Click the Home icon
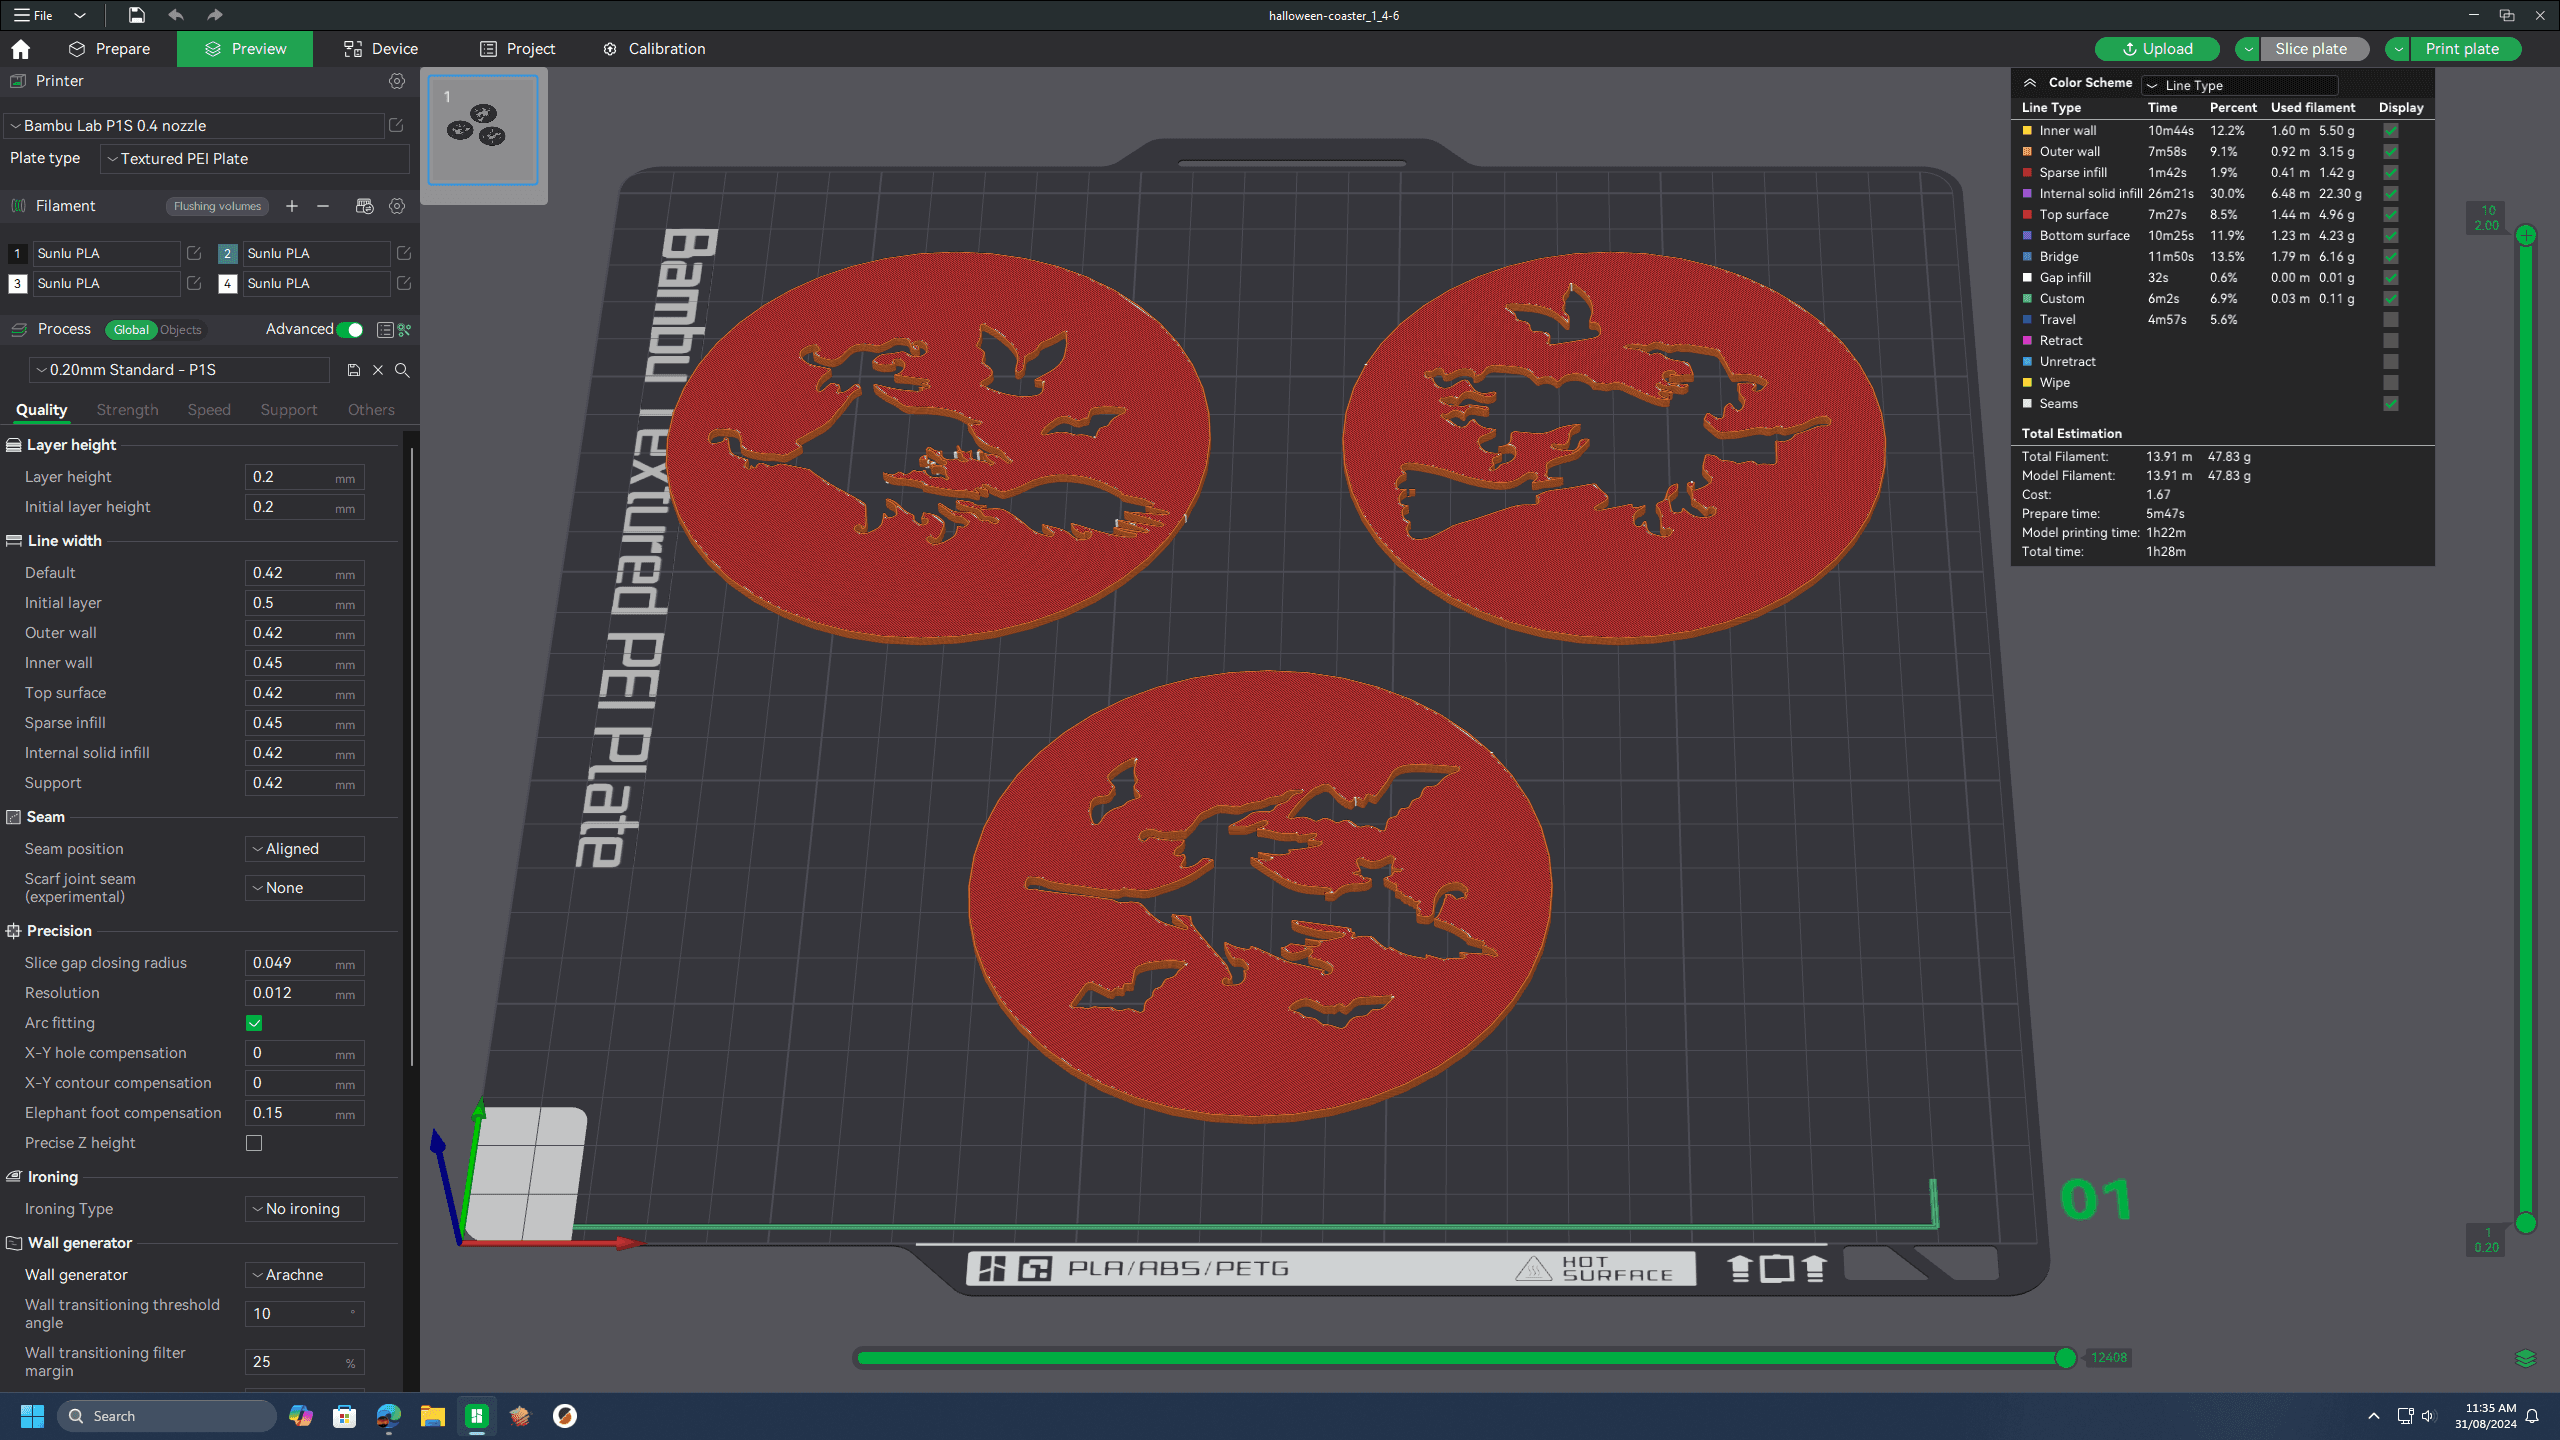The width and height of the screenshot is (2560, 1440). 21,49
